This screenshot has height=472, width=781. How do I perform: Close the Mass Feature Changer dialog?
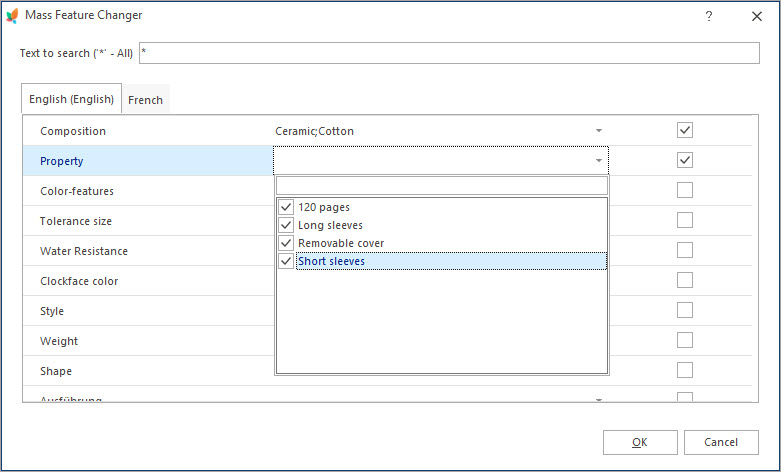click(757, 16)
